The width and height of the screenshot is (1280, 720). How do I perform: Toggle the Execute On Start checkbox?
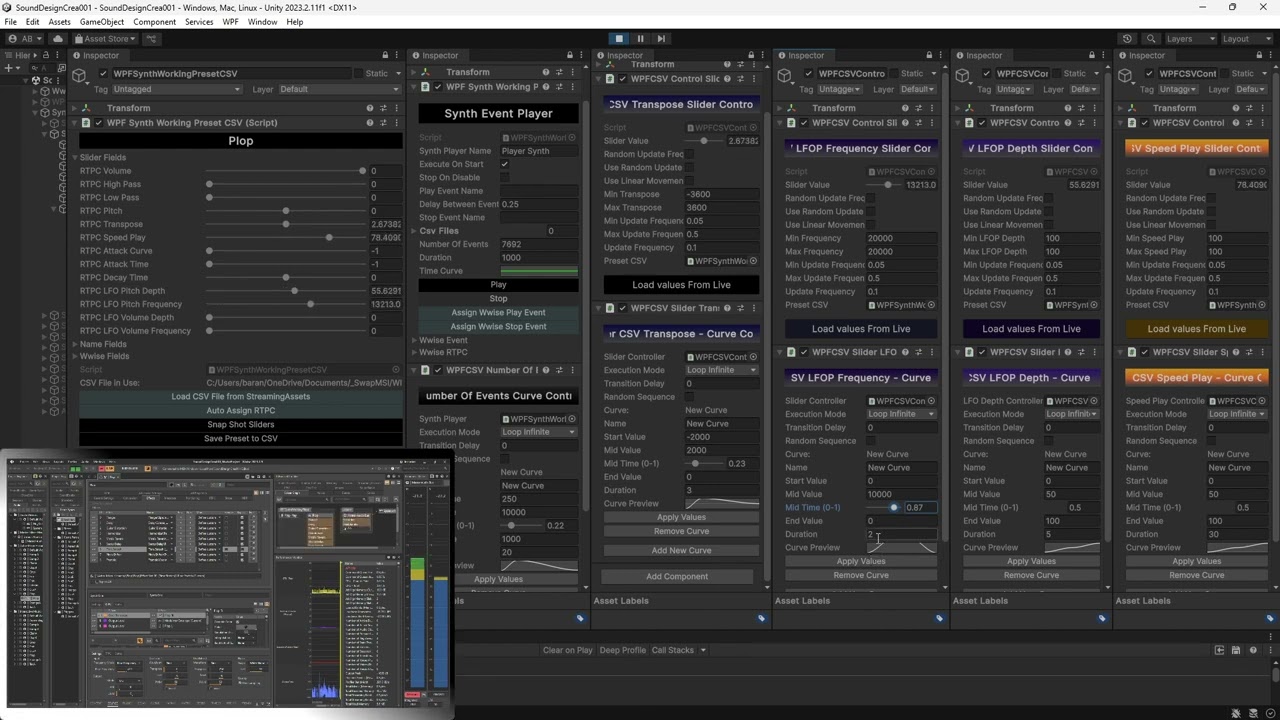[505, 164]
